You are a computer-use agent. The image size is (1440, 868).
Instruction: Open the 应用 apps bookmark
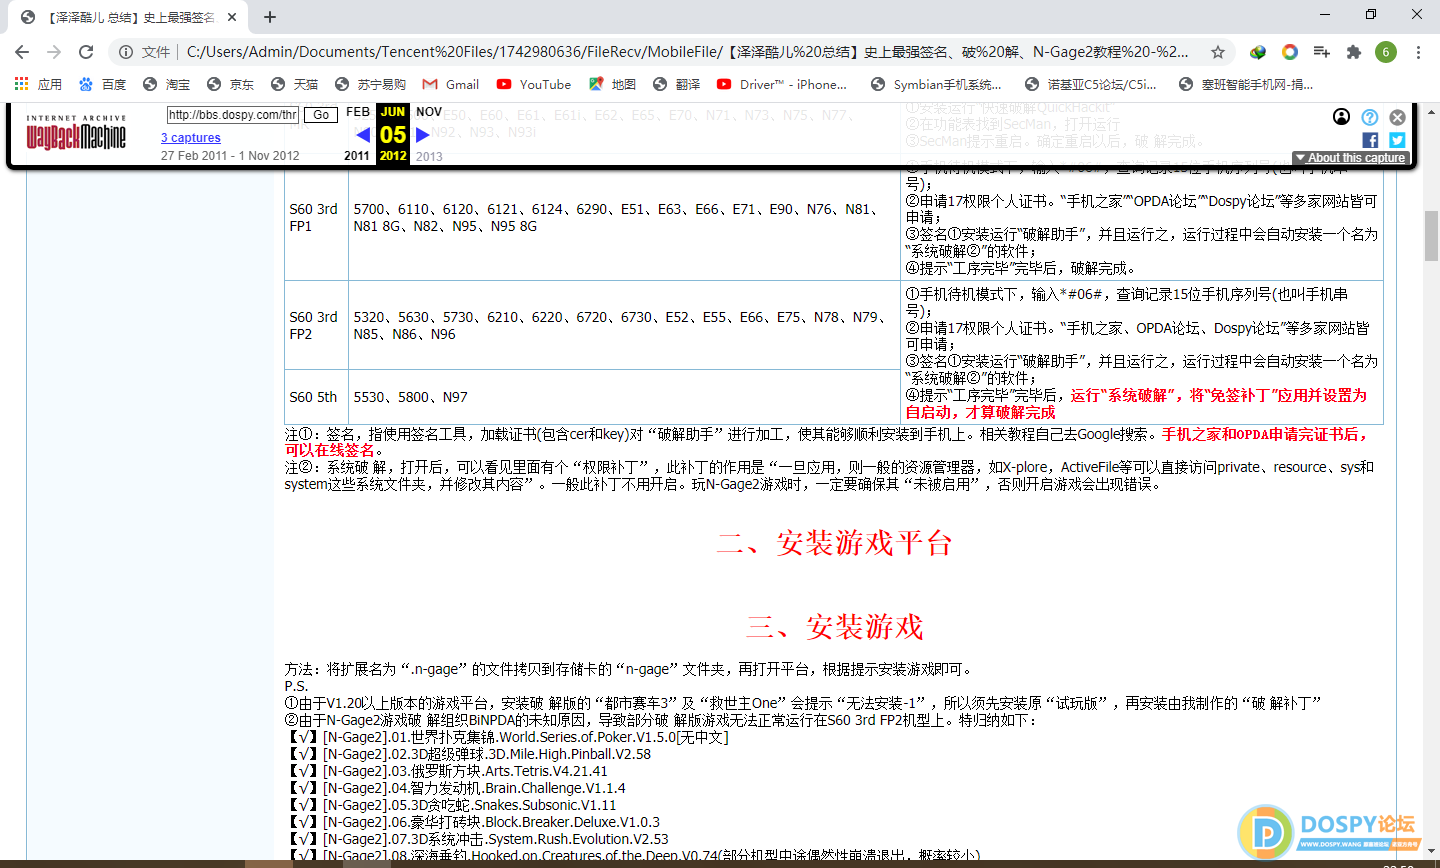tap(38, 84)
